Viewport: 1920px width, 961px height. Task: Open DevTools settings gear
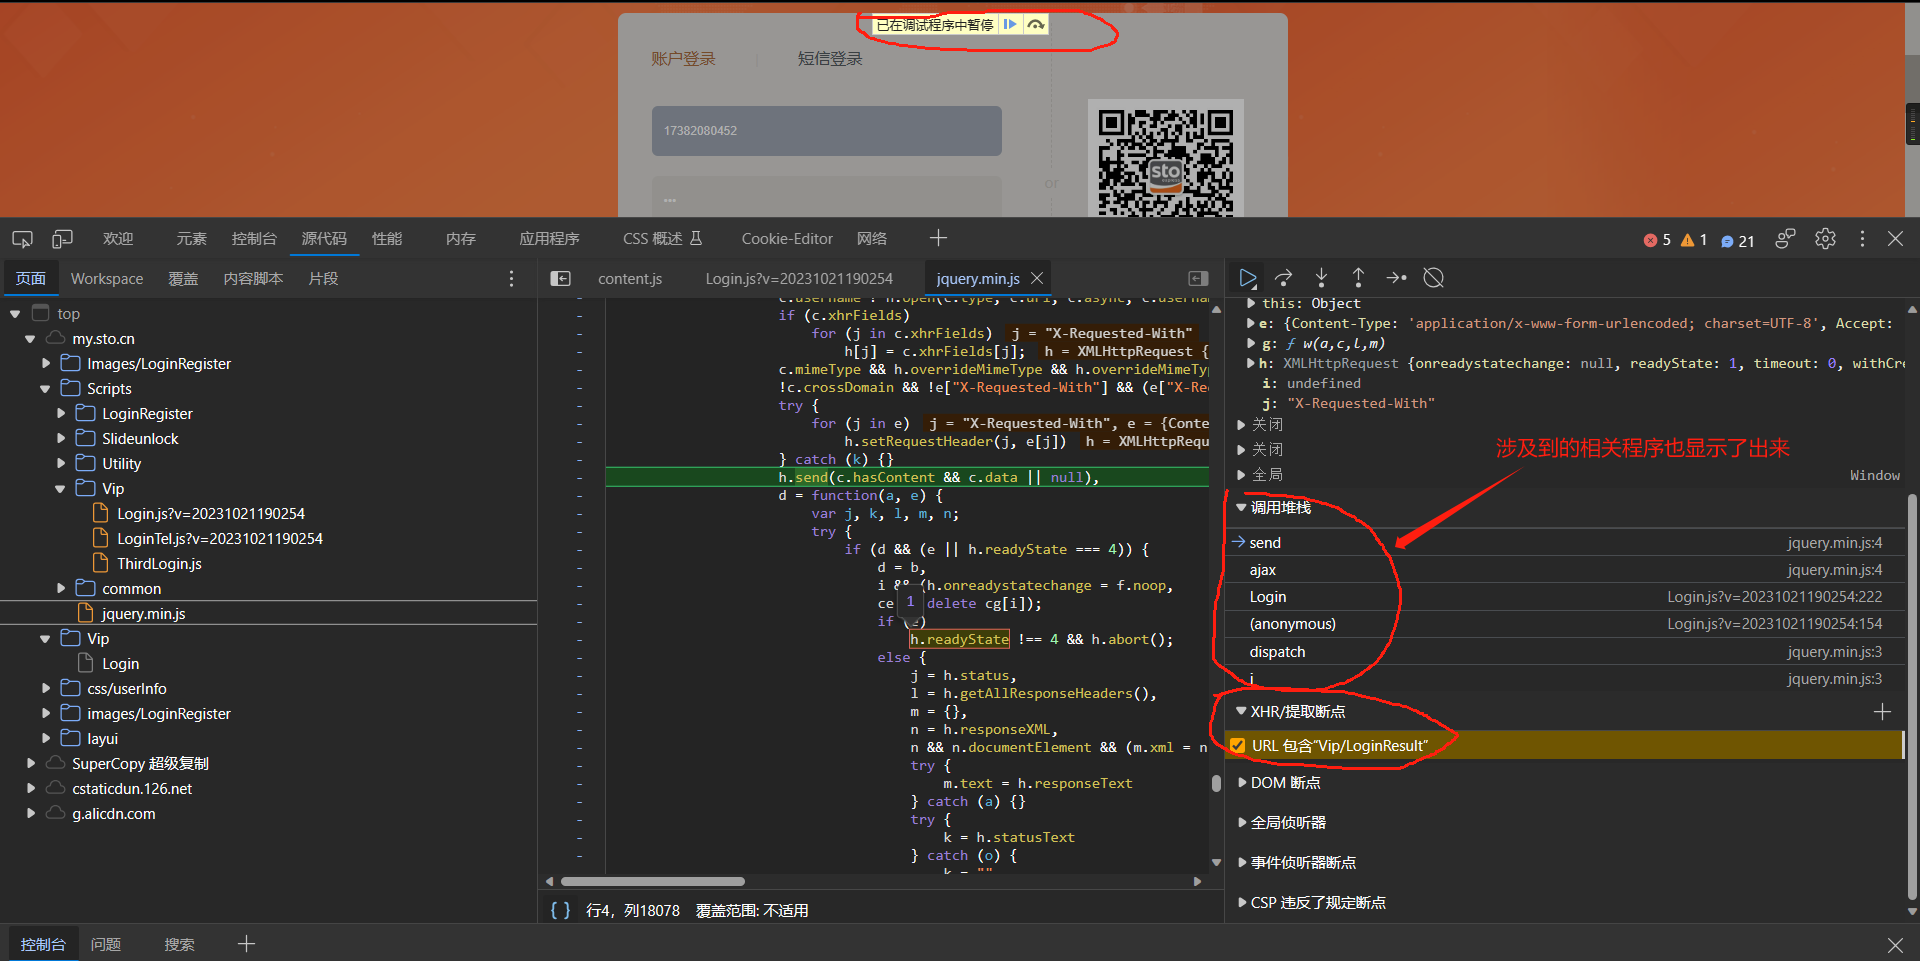(x=1825, y=239)
